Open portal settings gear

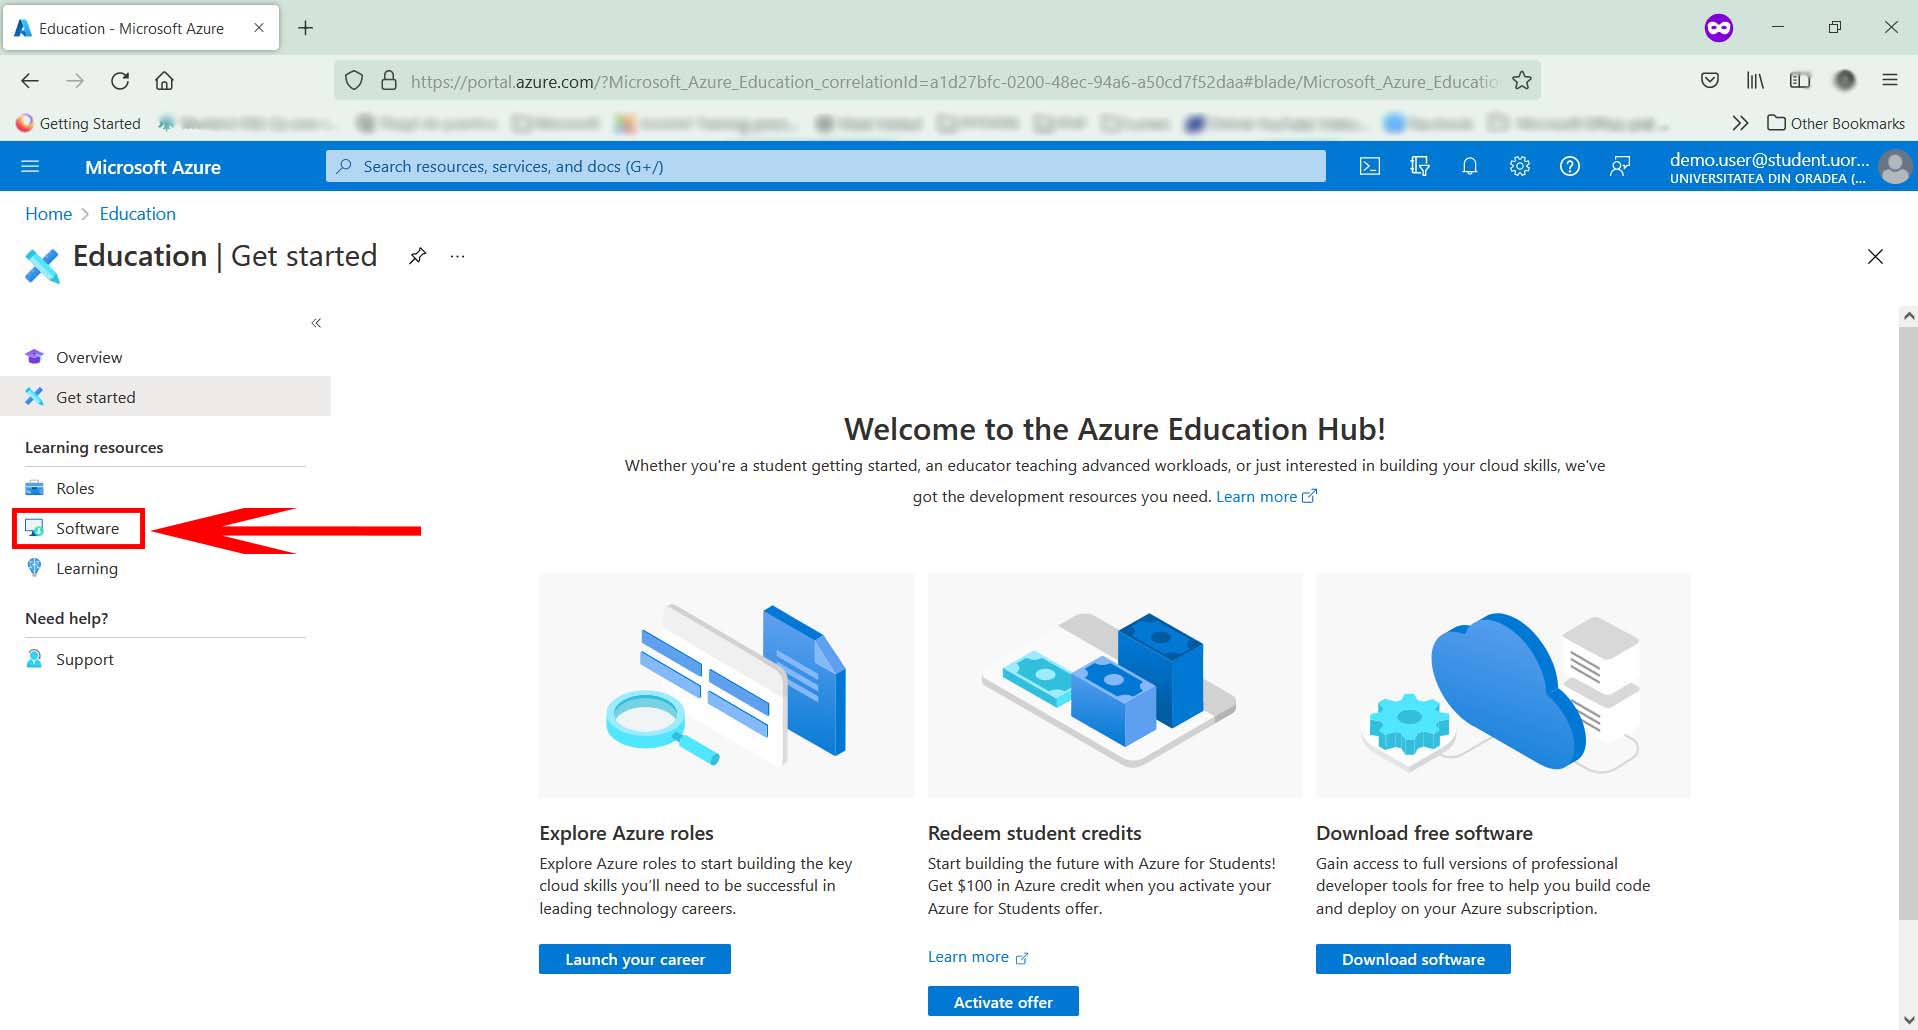click(x=1520, y=166)
